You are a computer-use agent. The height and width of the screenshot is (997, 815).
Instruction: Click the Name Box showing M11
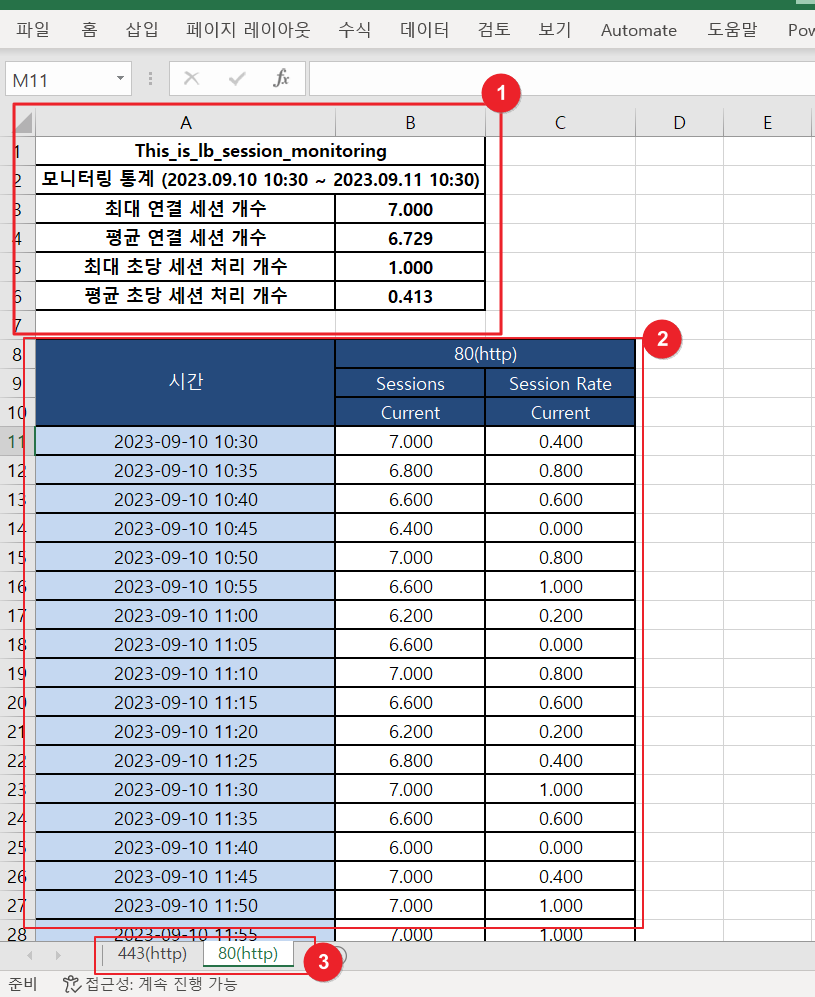click(x=58, y=79)
